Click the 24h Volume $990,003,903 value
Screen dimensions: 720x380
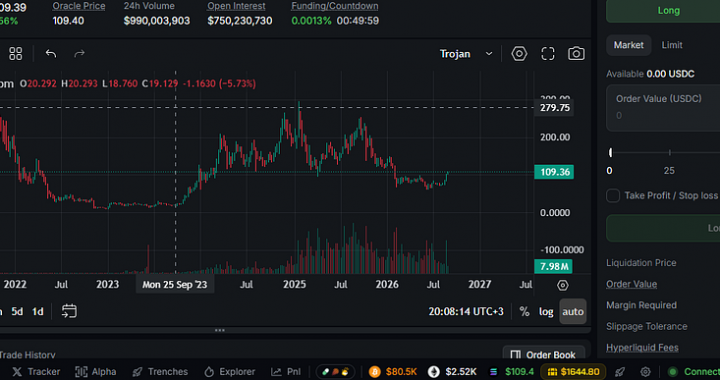(x=157, y=21)
